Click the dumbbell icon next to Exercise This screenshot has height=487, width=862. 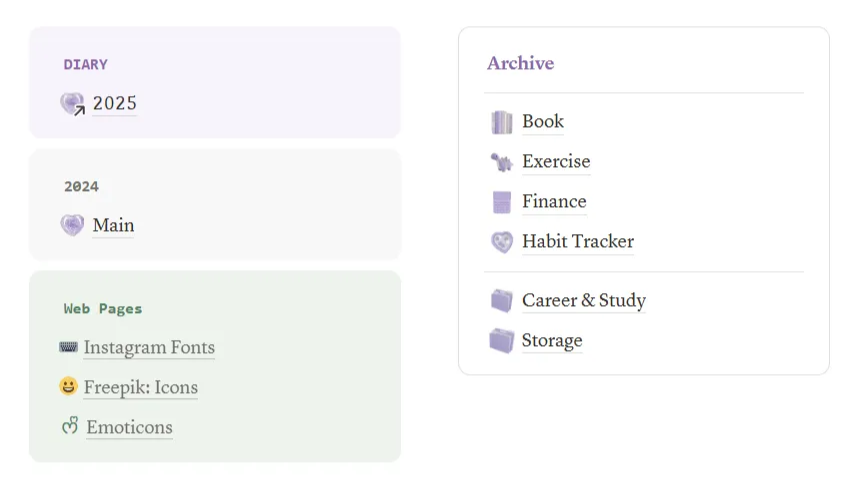coord(501,162)
